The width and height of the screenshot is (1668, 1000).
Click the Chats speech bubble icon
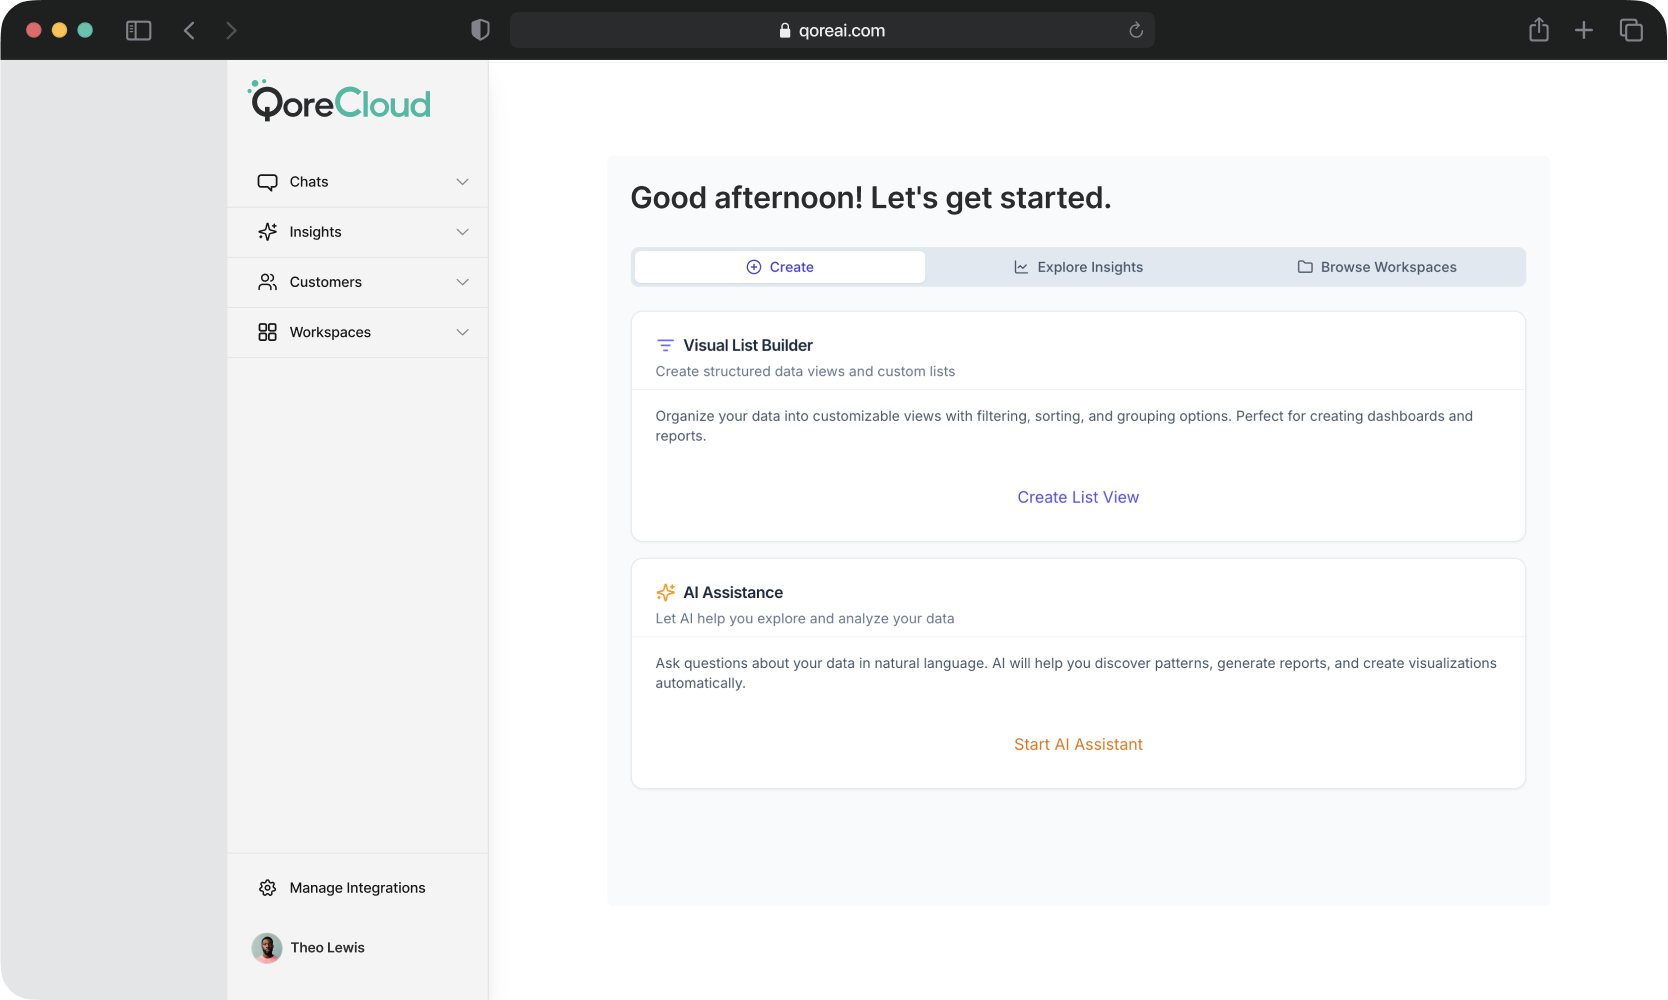(267, 182)
